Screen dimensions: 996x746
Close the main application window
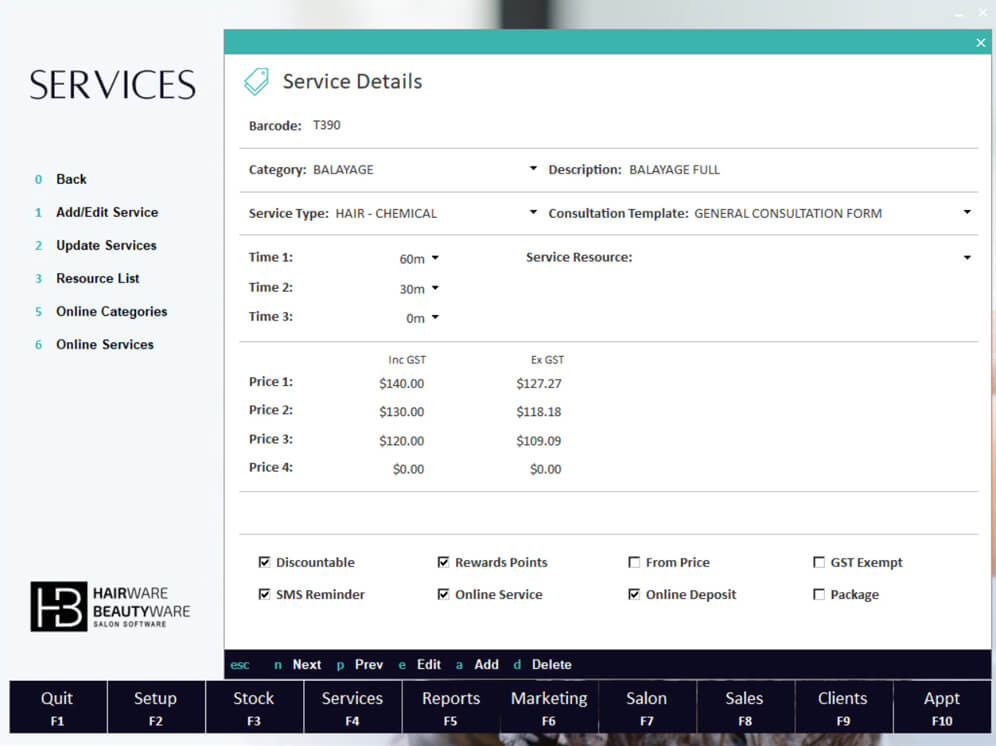[983, 13]
